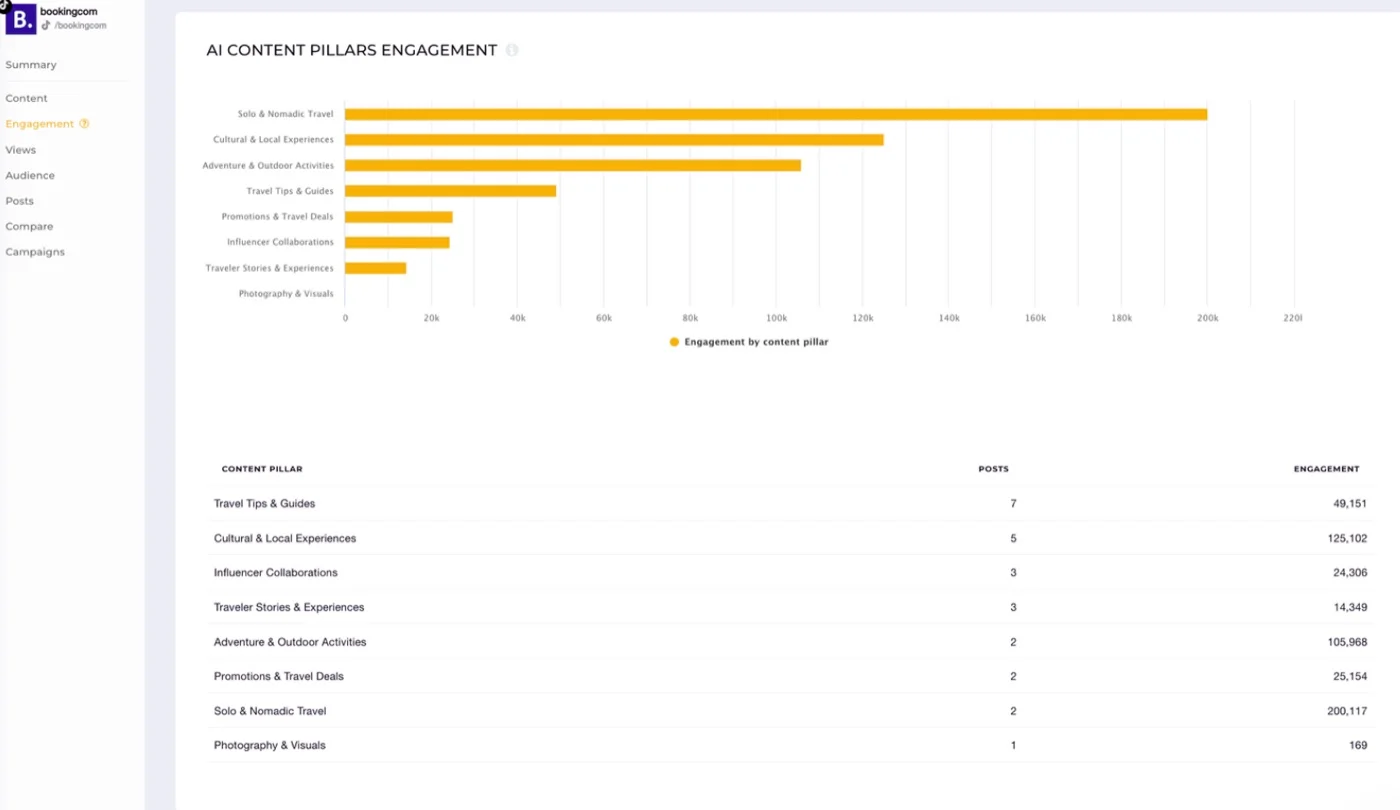Click the engagement value 25,154

point(1350,676)
